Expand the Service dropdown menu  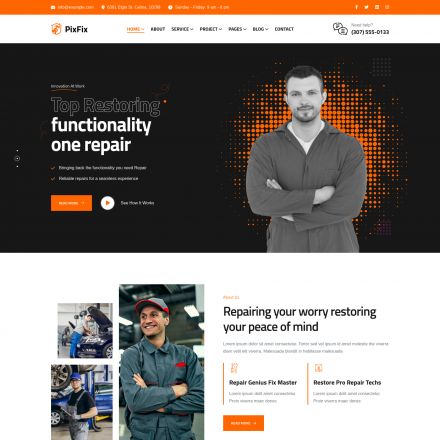tap(182, 29)
